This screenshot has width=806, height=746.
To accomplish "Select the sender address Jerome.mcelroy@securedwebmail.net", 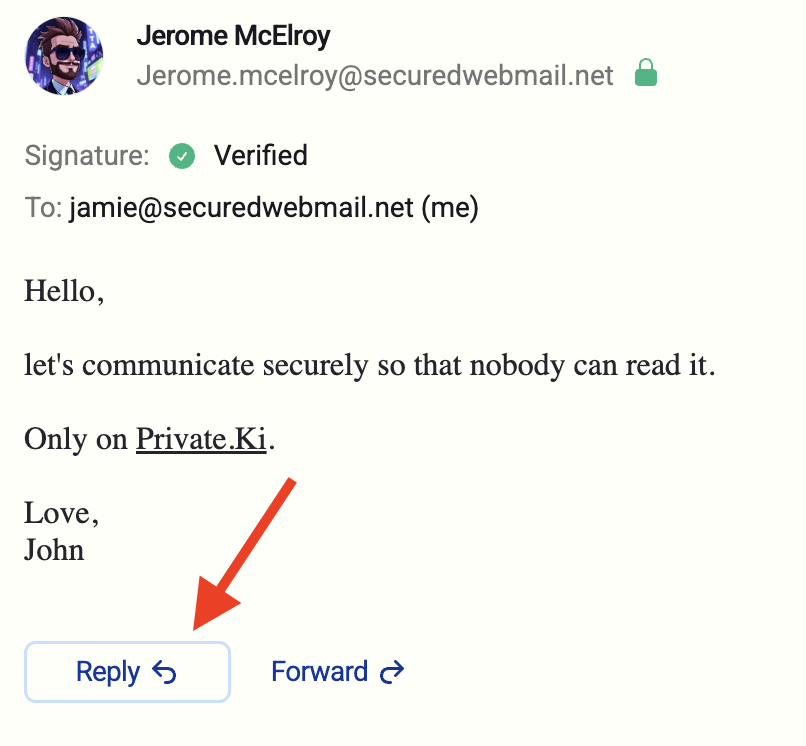I will click(374, 75).
